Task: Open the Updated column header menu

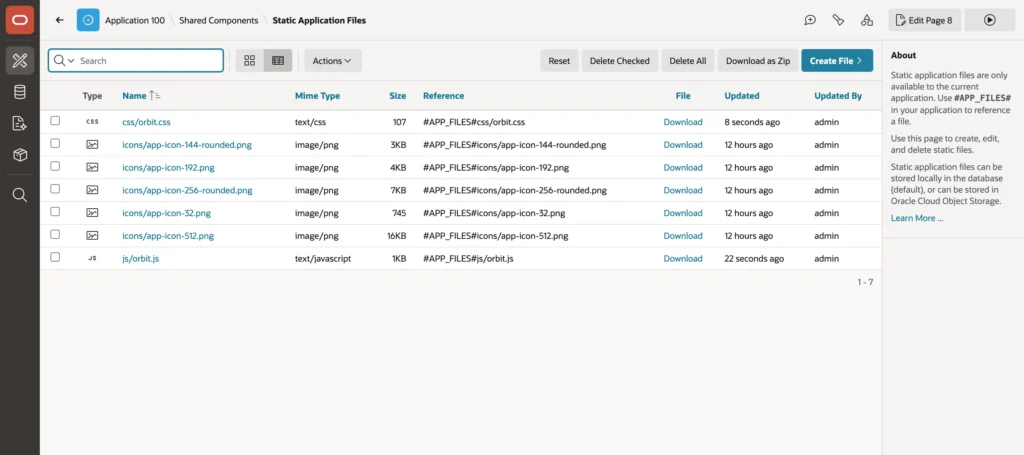Action: point(742,96)
